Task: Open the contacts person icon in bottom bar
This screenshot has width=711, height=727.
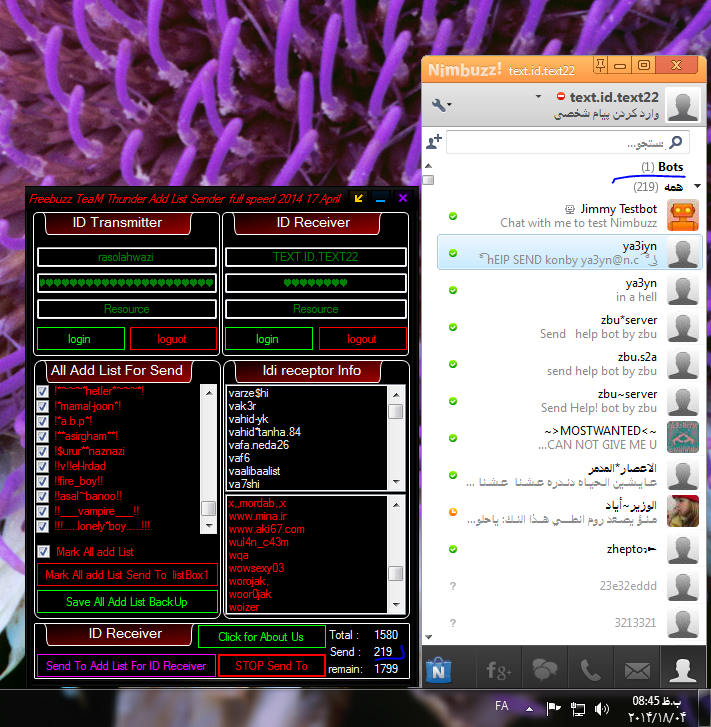Action: (x=683, y=670)
